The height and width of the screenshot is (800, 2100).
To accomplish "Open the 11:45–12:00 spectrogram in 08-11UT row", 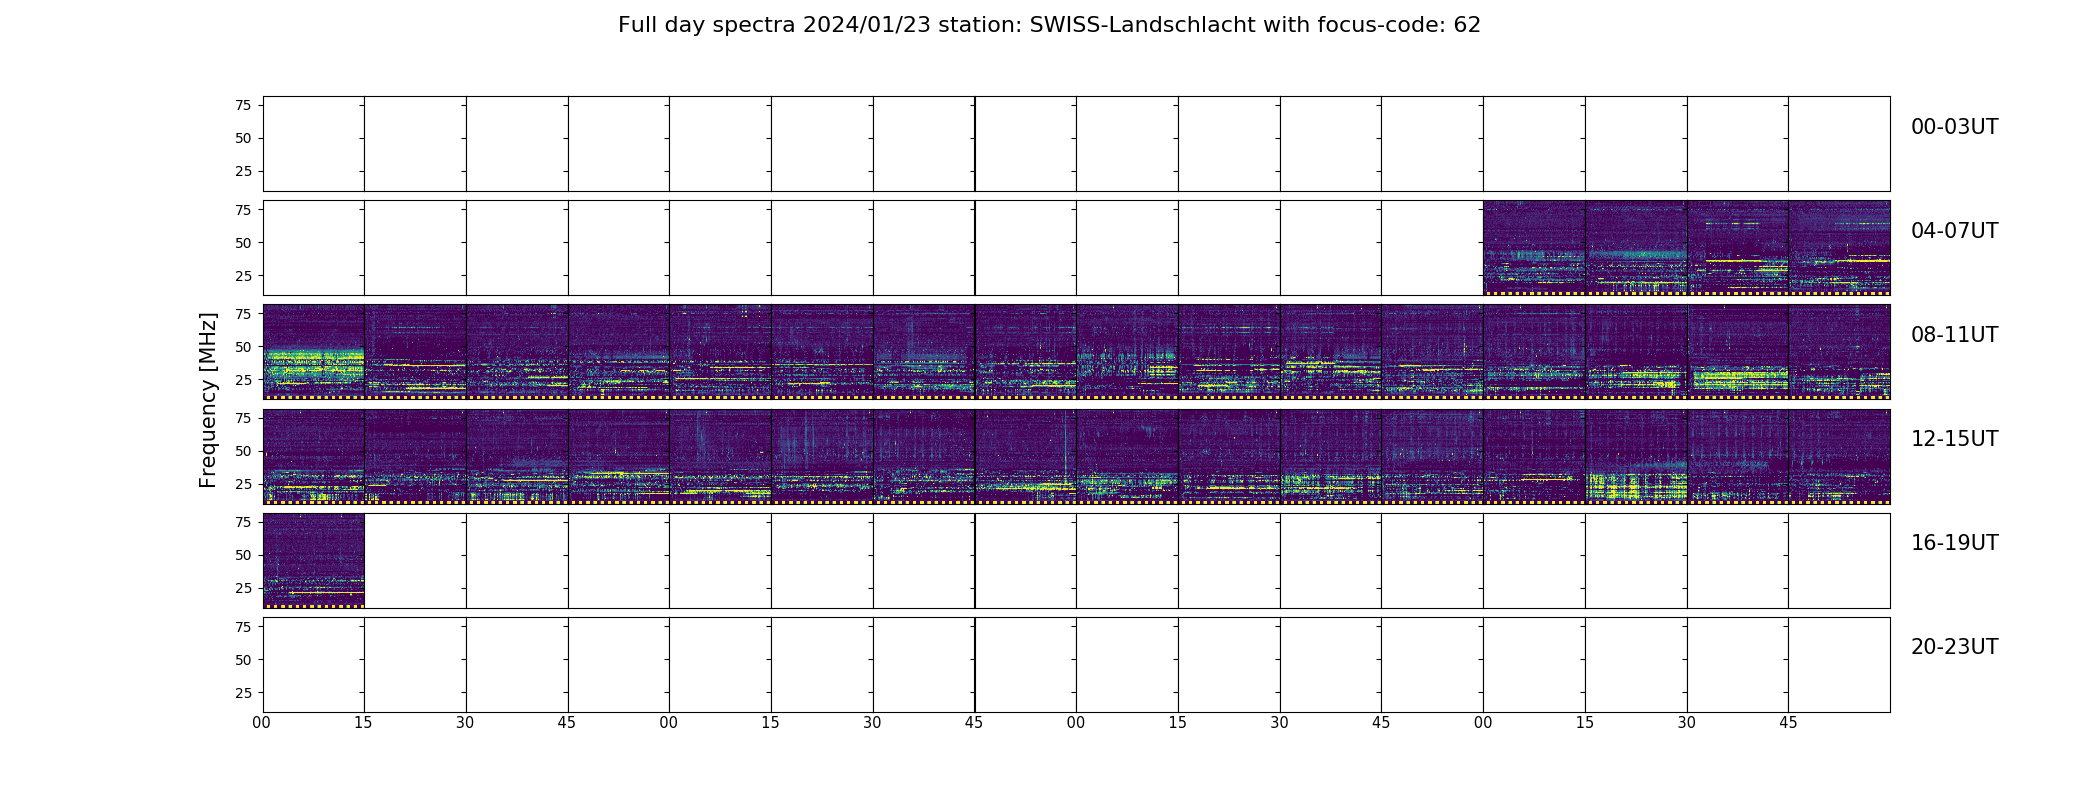I will [x=1839, y=352].
